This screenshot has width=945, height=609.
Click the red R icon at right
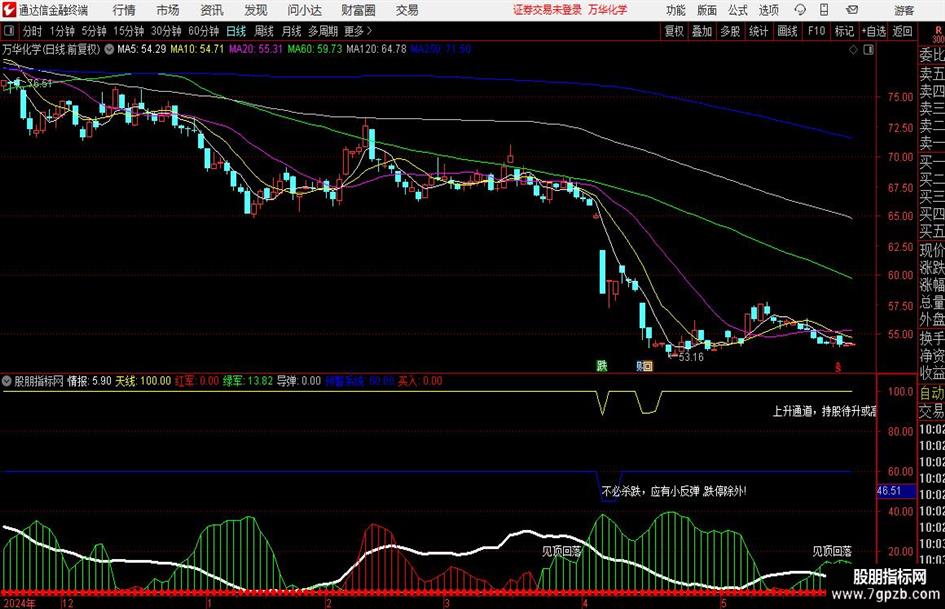[938, 30]
